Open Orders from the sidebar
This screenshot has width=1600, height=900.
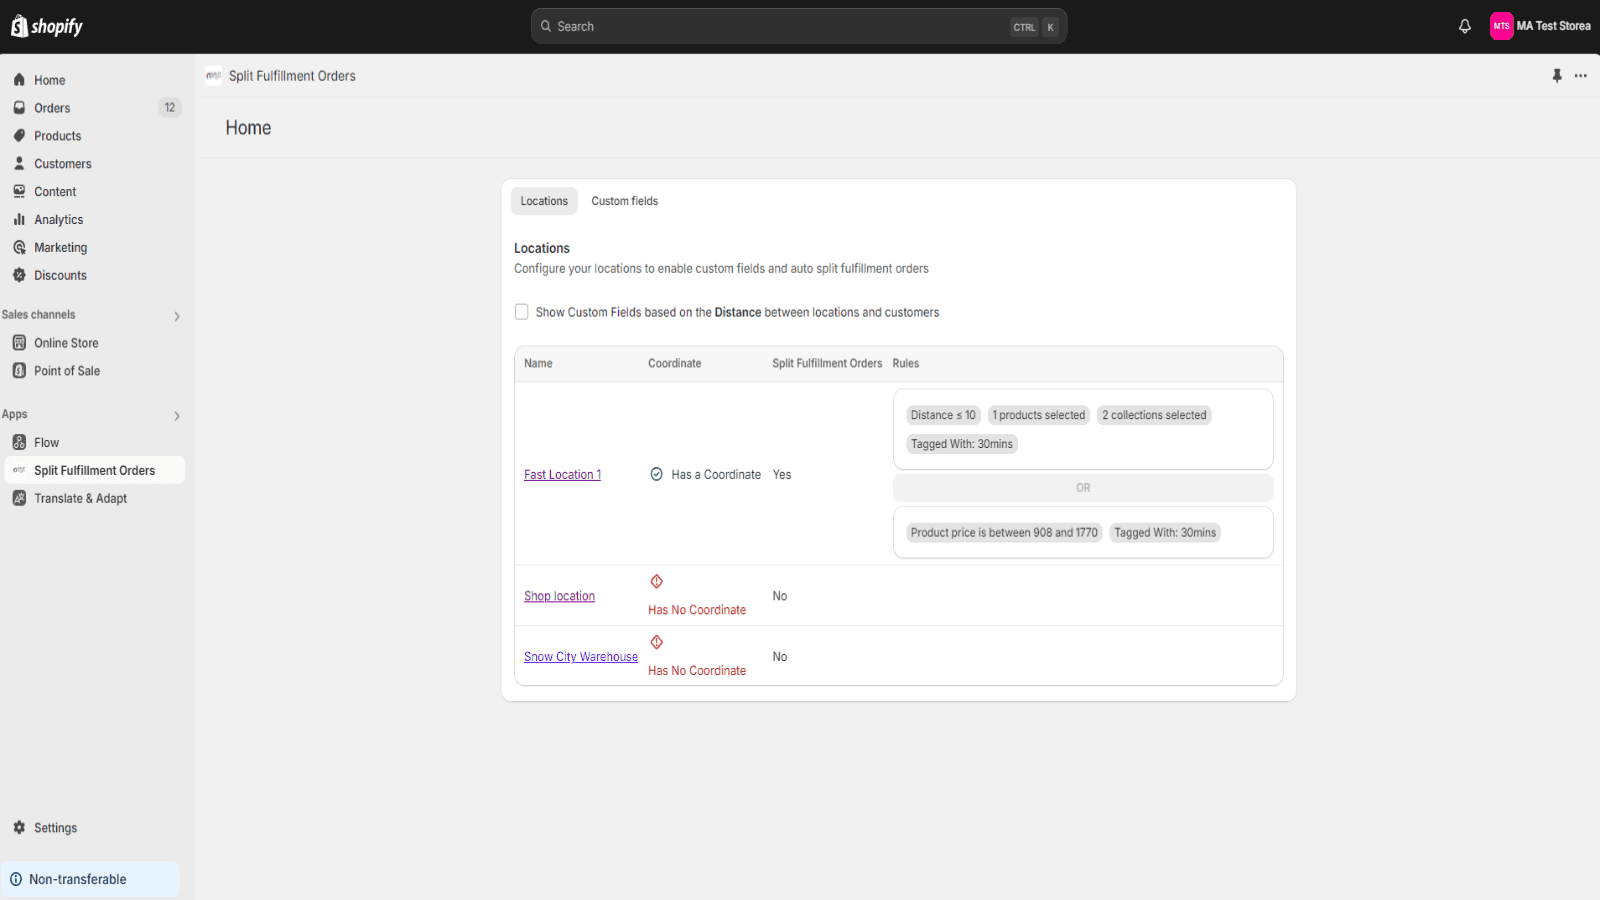[x=52, y=108]
